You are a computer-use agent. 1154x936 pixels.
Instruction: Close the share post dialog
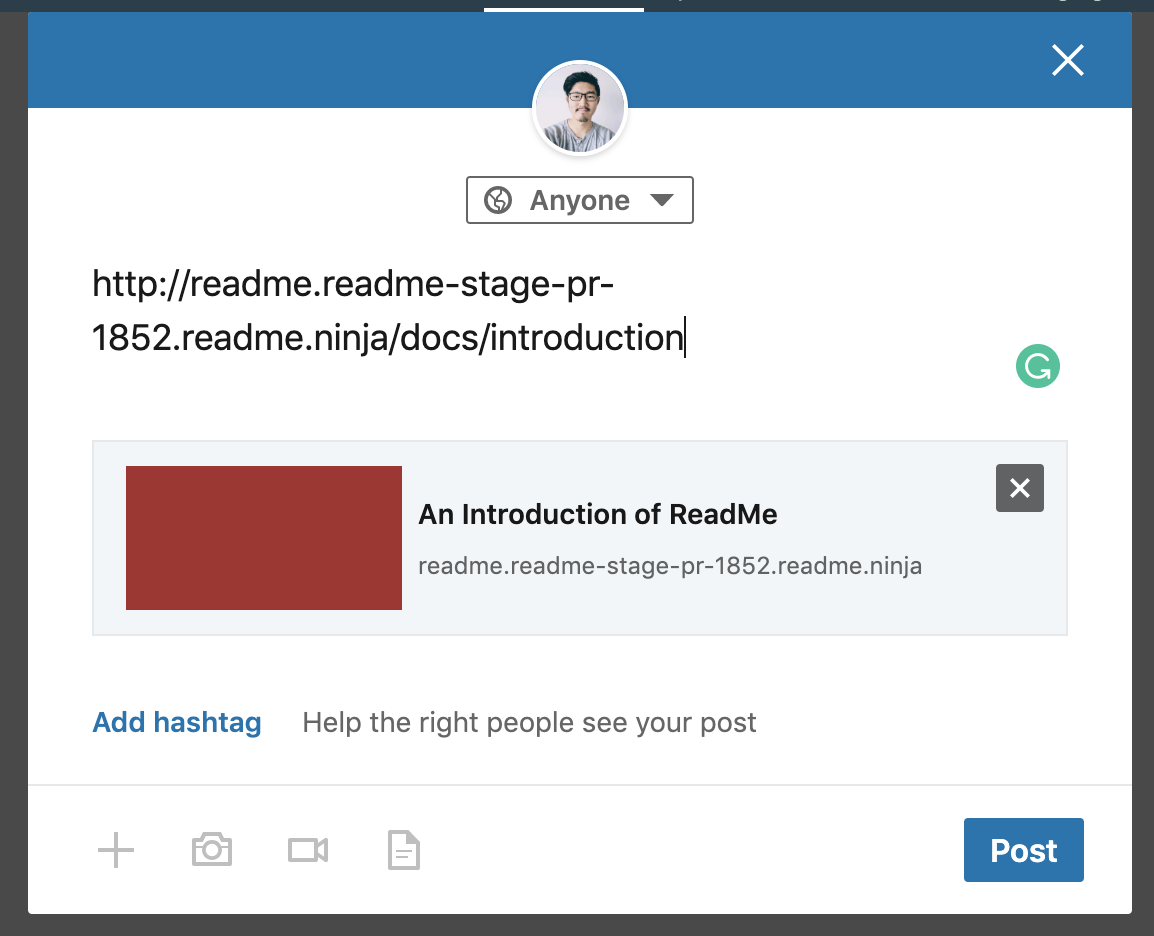click(x=1067, y=60)
